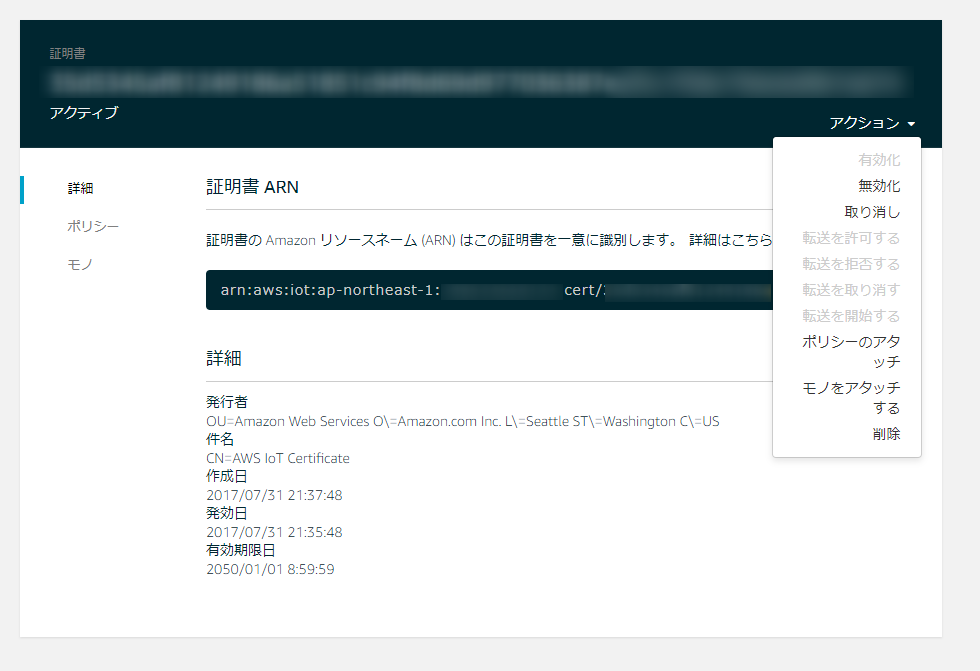The height and width of the screenshot is (671, 980).
Task: Click the greyed-out 有効化 menu entry
Action: [x=878, y=160]
